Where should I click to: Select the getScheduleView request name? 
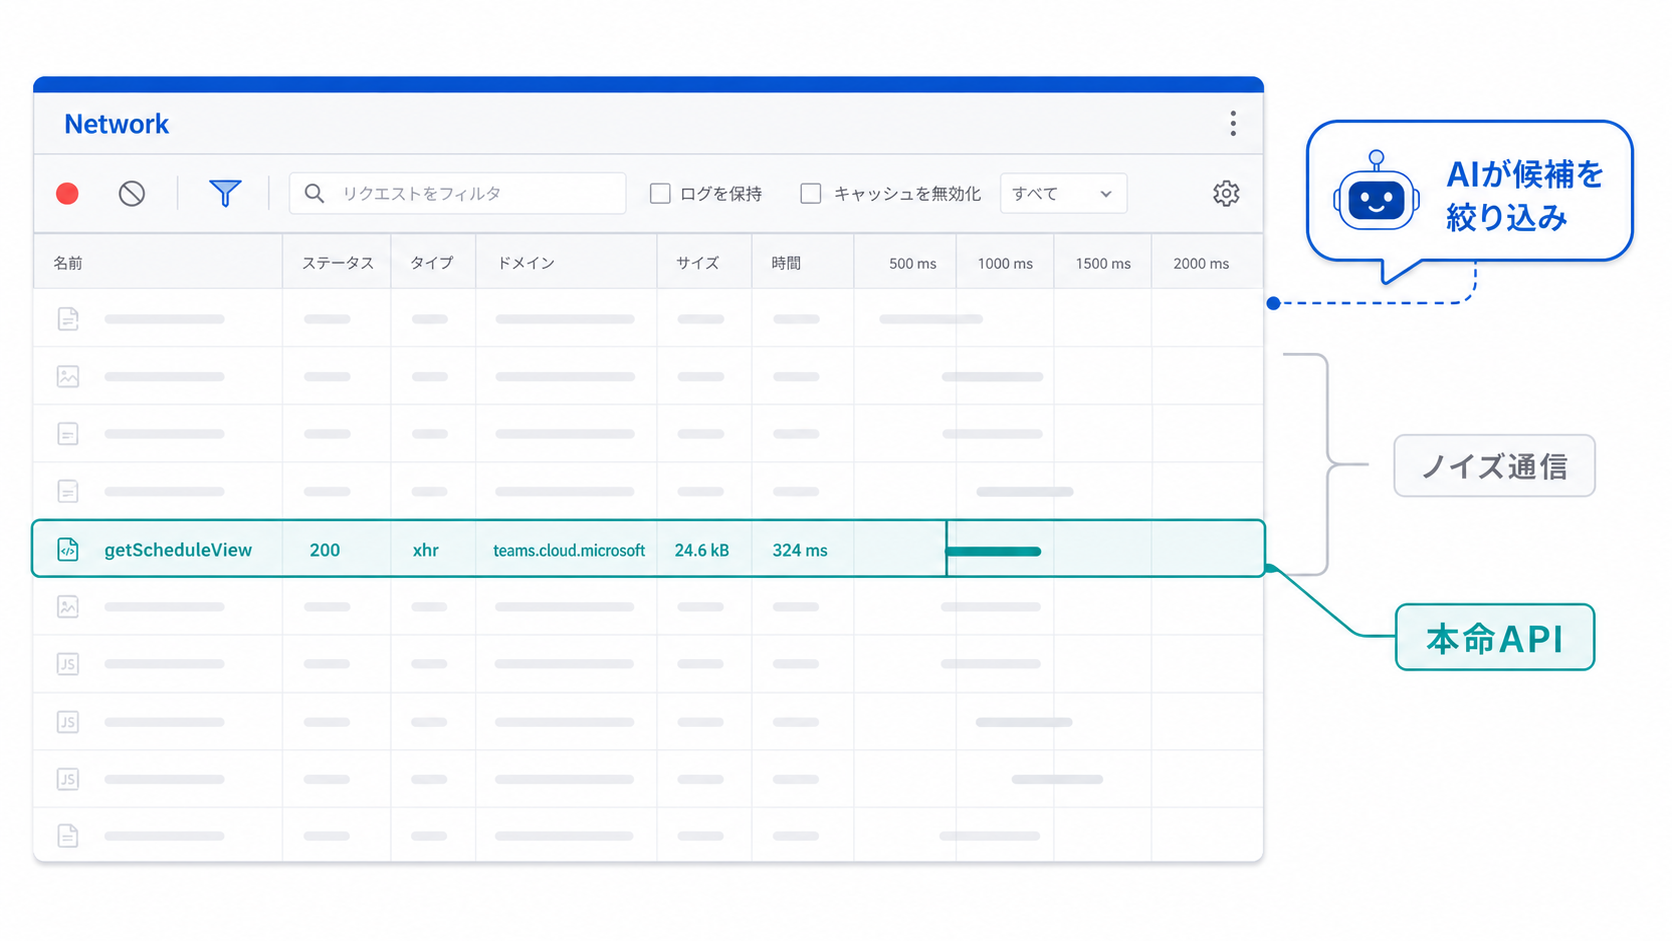178,550
